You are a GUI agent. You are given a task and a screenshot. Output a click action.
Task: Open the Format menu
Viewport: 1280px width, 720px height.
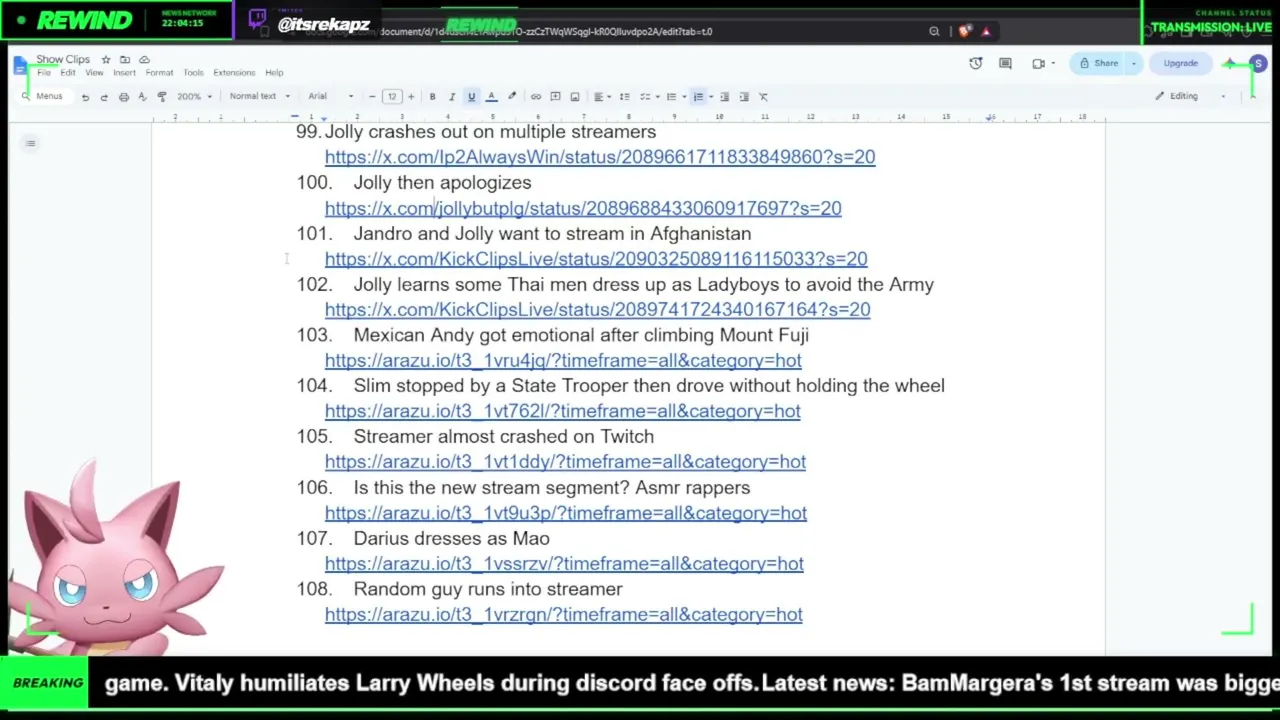[x=159, y=73]
